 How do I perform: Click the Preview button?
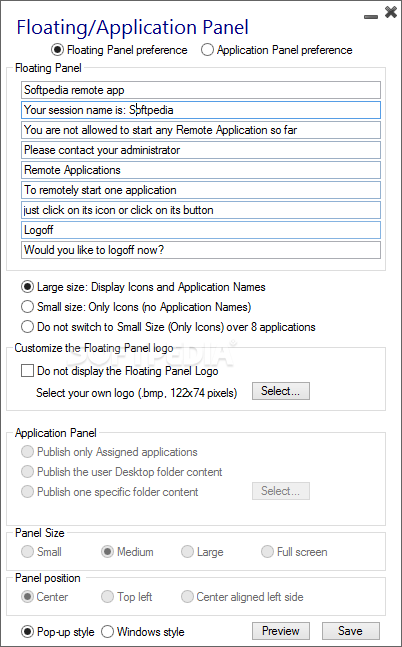pyautogui.click(x=281, y=631)
